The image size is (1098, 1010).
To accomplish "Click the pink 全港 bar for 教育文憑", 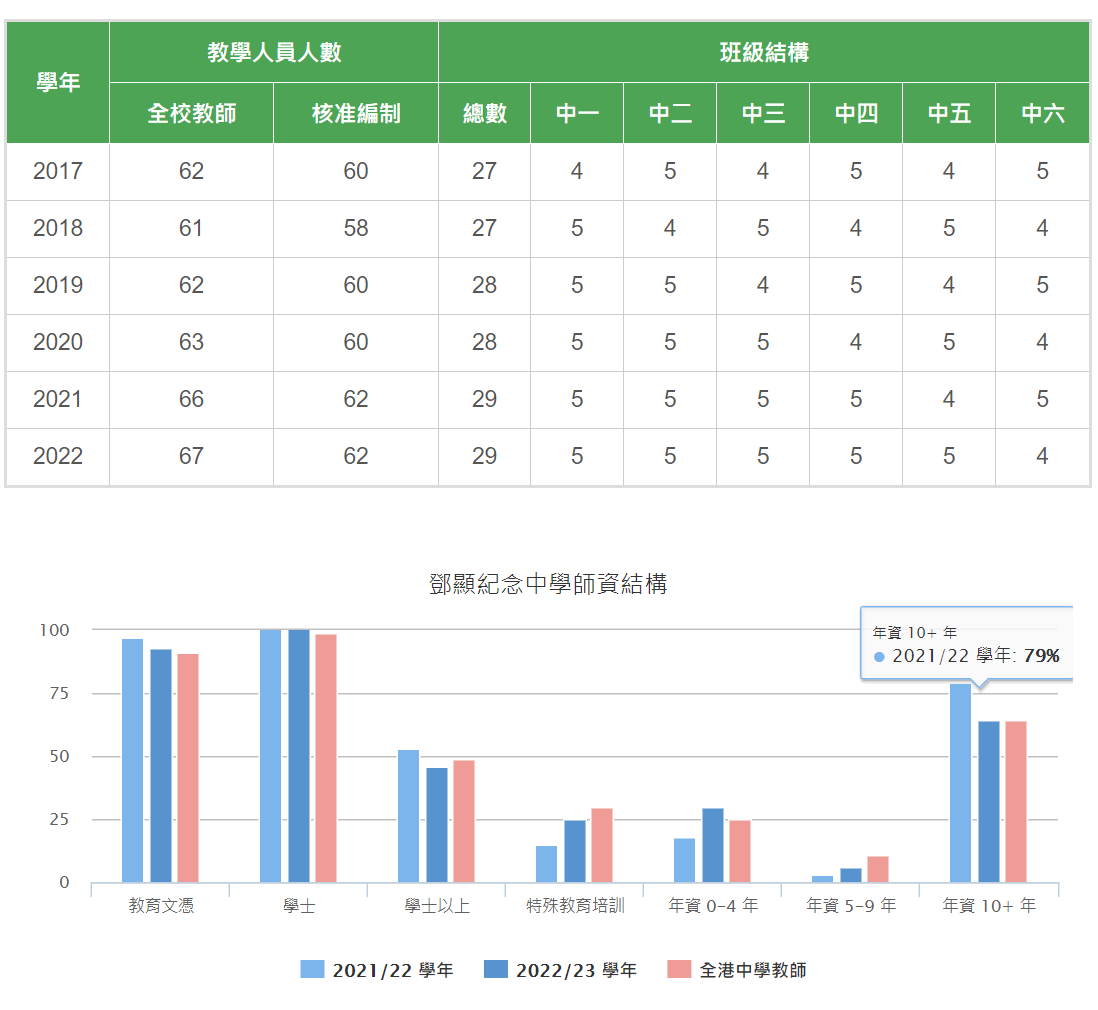I will 188,768.
